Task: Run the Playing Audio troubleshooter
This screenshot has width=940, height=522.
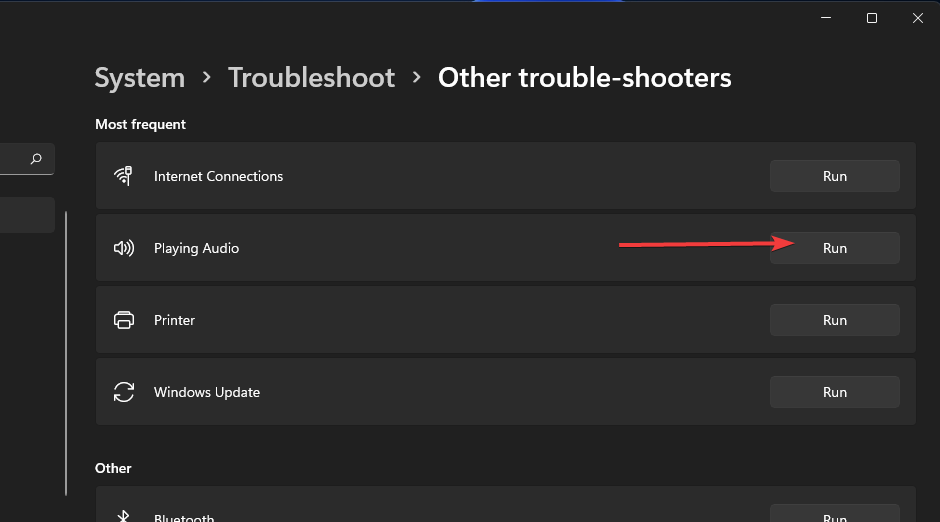Action: click(834, 248)
